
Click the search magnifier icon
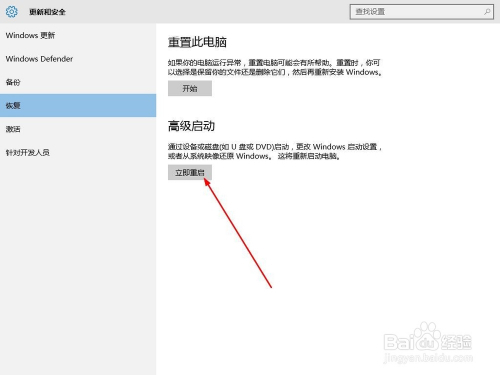click(487, 12)
